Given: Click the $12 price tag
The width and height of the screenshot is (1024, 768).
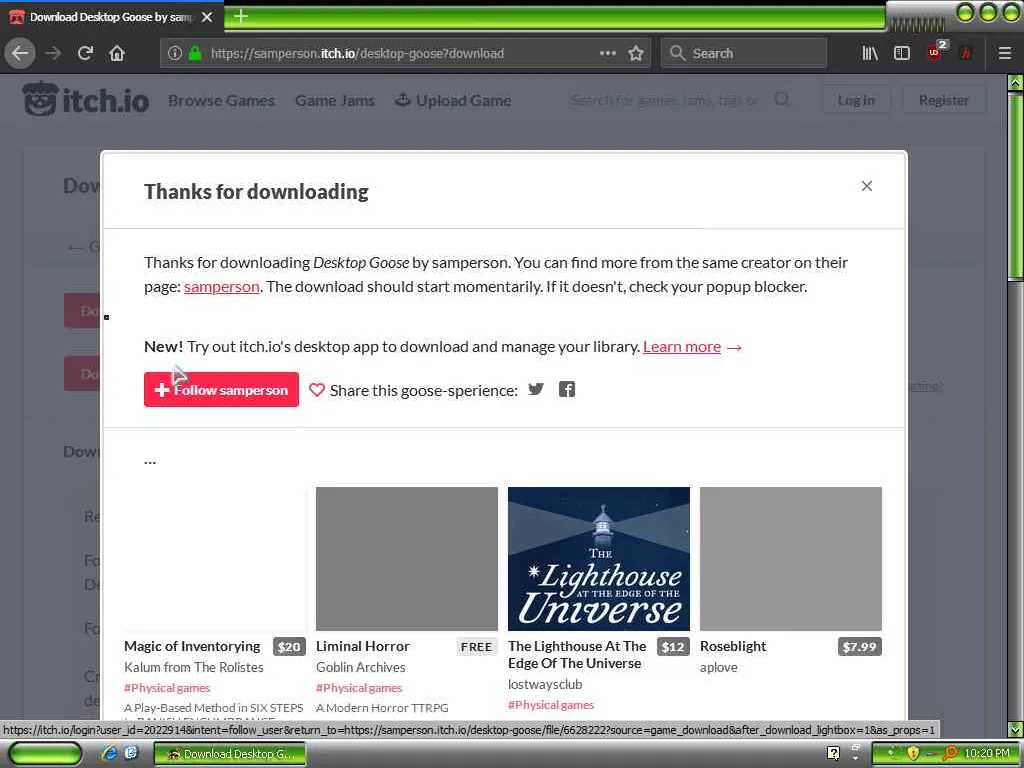Looking at the screenshot, I should (x=673, y=647).
